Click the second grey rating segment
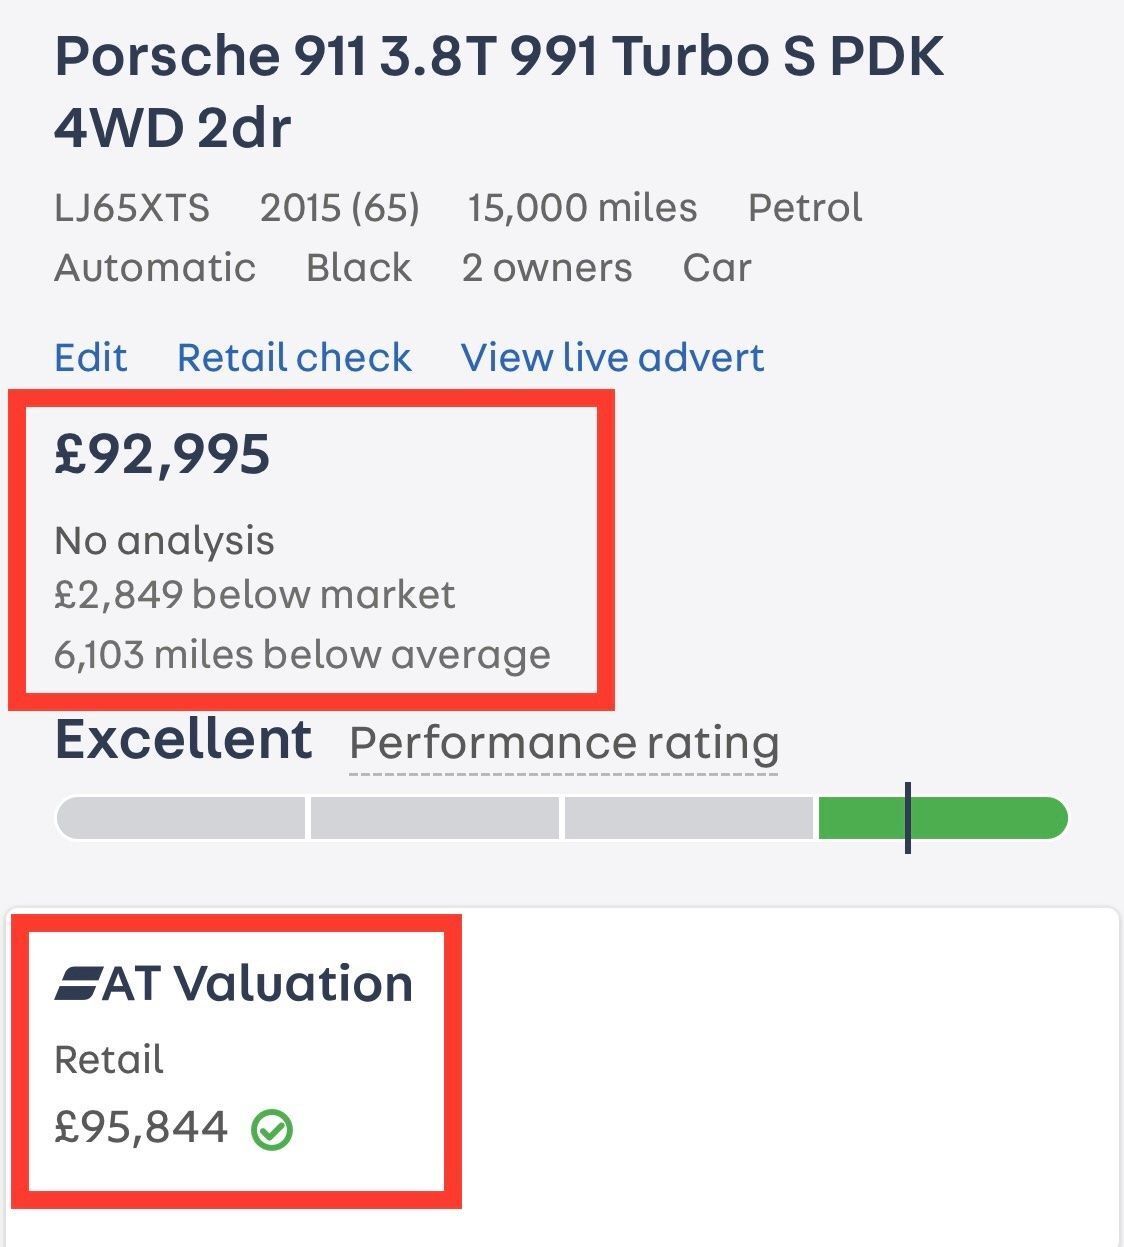Viewport: 1124px width, 1247px height. [x=434, y=818]
